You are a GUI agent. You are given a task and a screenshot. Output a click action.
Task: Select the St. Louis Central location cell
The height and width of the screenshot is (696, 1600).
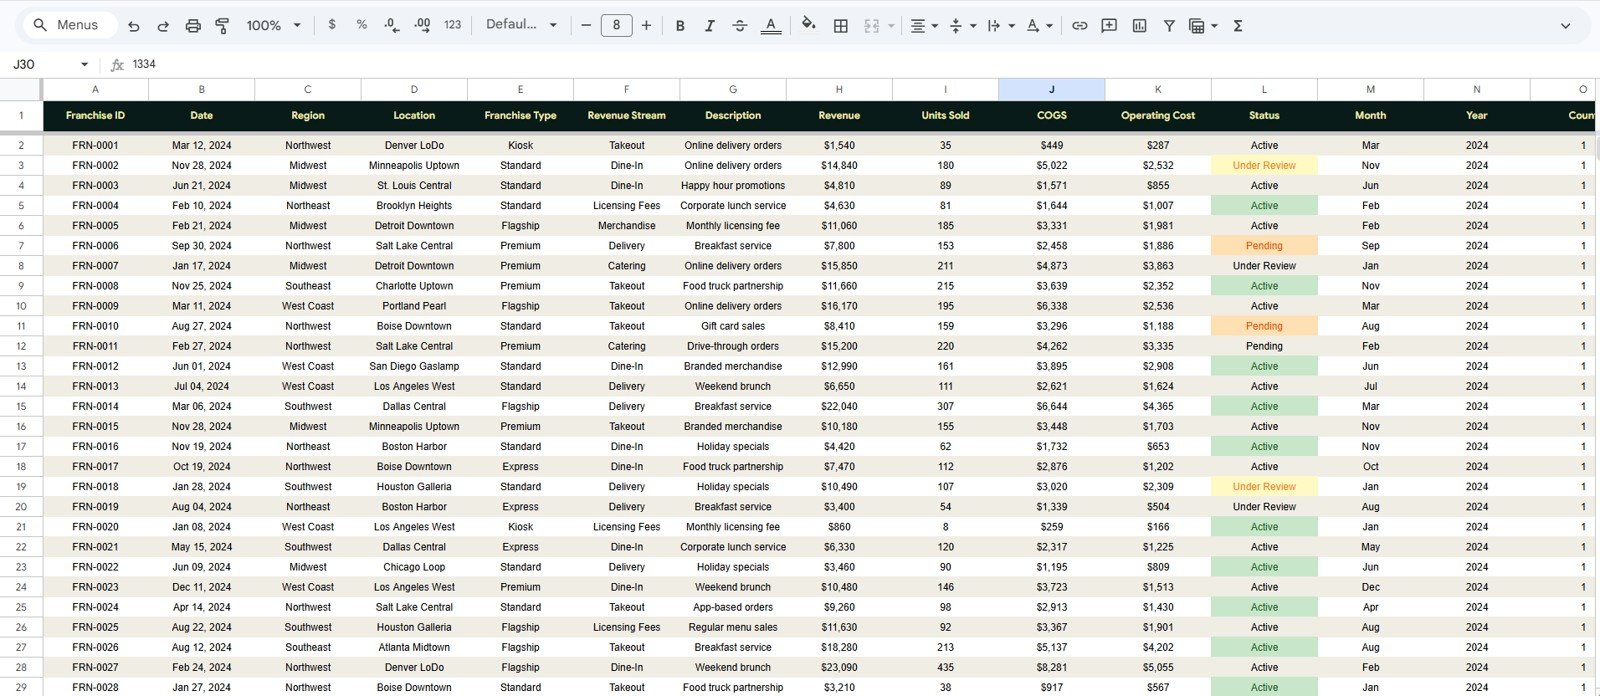[x=414, y=185]
